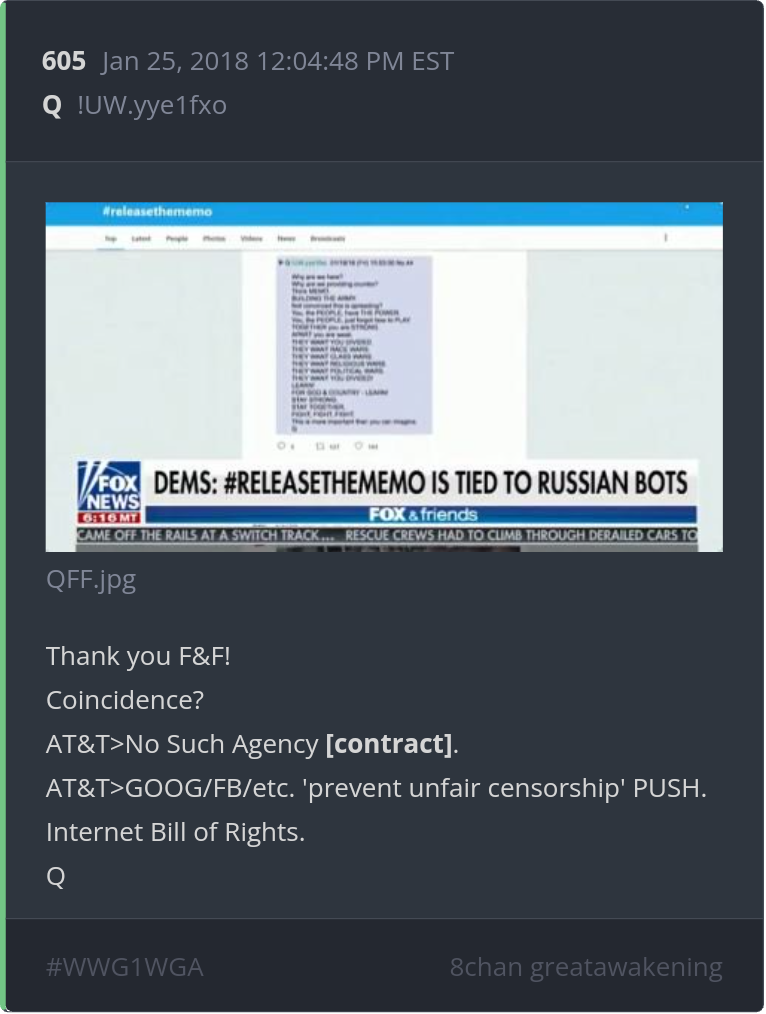Open the 8chan greatawakening board link
Viewport: 766px width, 1014px height.
(x=586, y=967)
